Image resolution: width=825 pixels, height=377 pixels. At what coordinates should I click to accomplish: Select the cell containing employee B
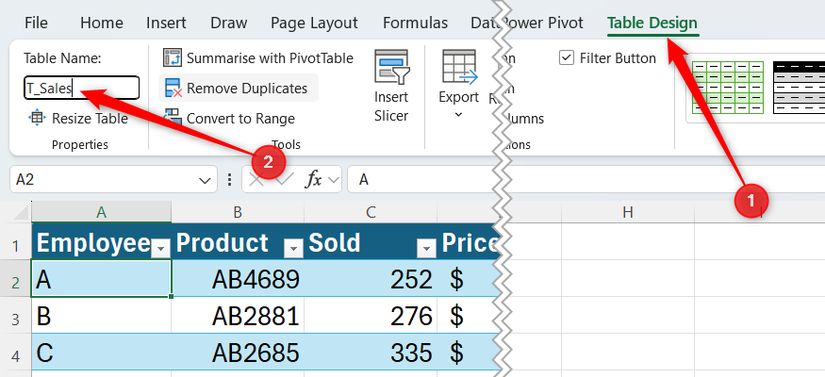click(102, 315)
